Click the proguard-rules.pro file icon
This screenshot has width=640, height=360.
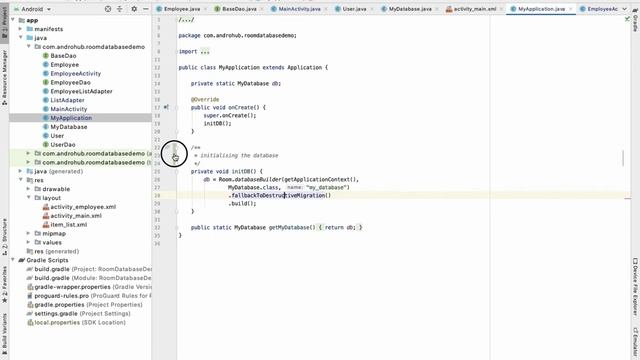[30, 296]
